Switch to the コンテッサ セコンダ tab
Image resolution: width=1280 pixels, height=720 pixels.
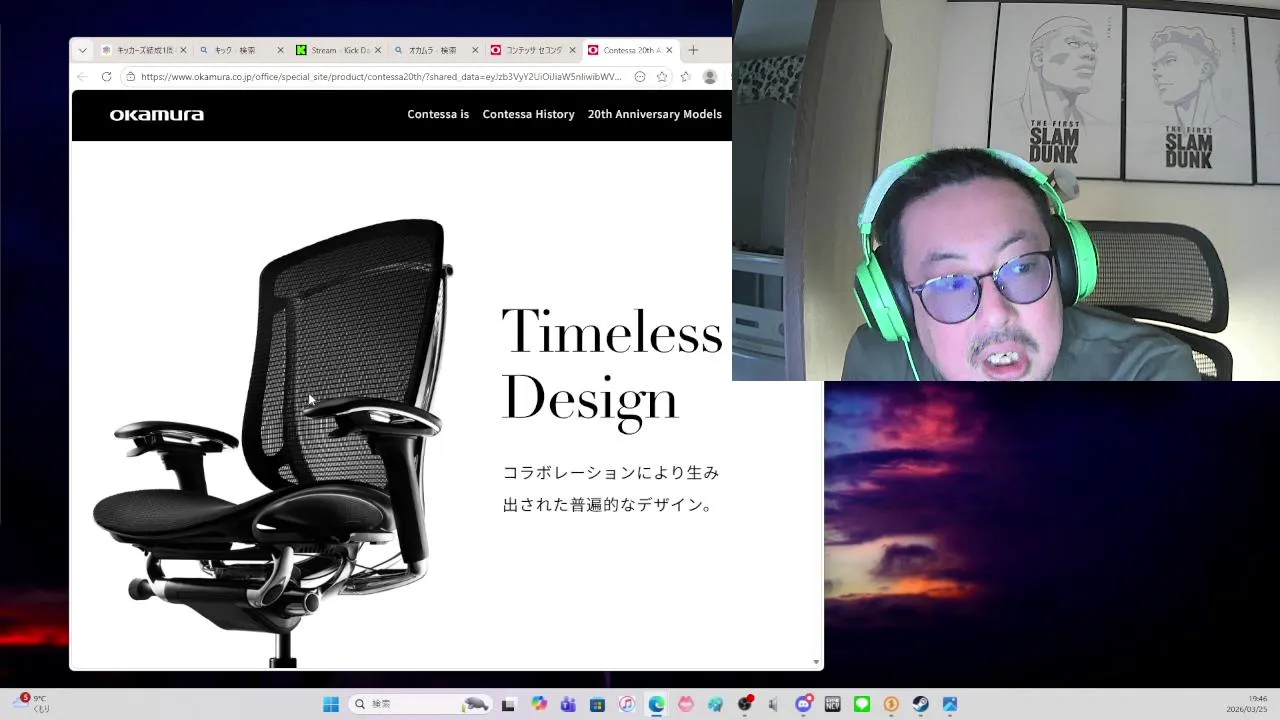pyautogui.click(x=532, y=50)
